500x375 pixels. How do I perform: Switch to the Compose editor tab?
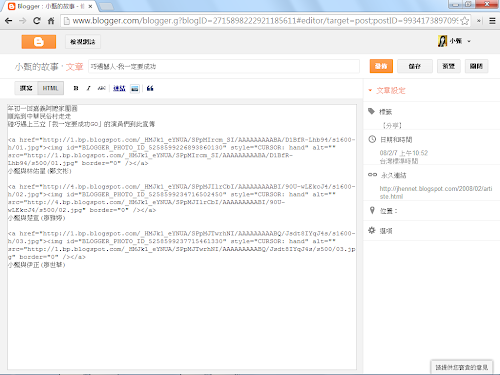[x=26, y=88]
